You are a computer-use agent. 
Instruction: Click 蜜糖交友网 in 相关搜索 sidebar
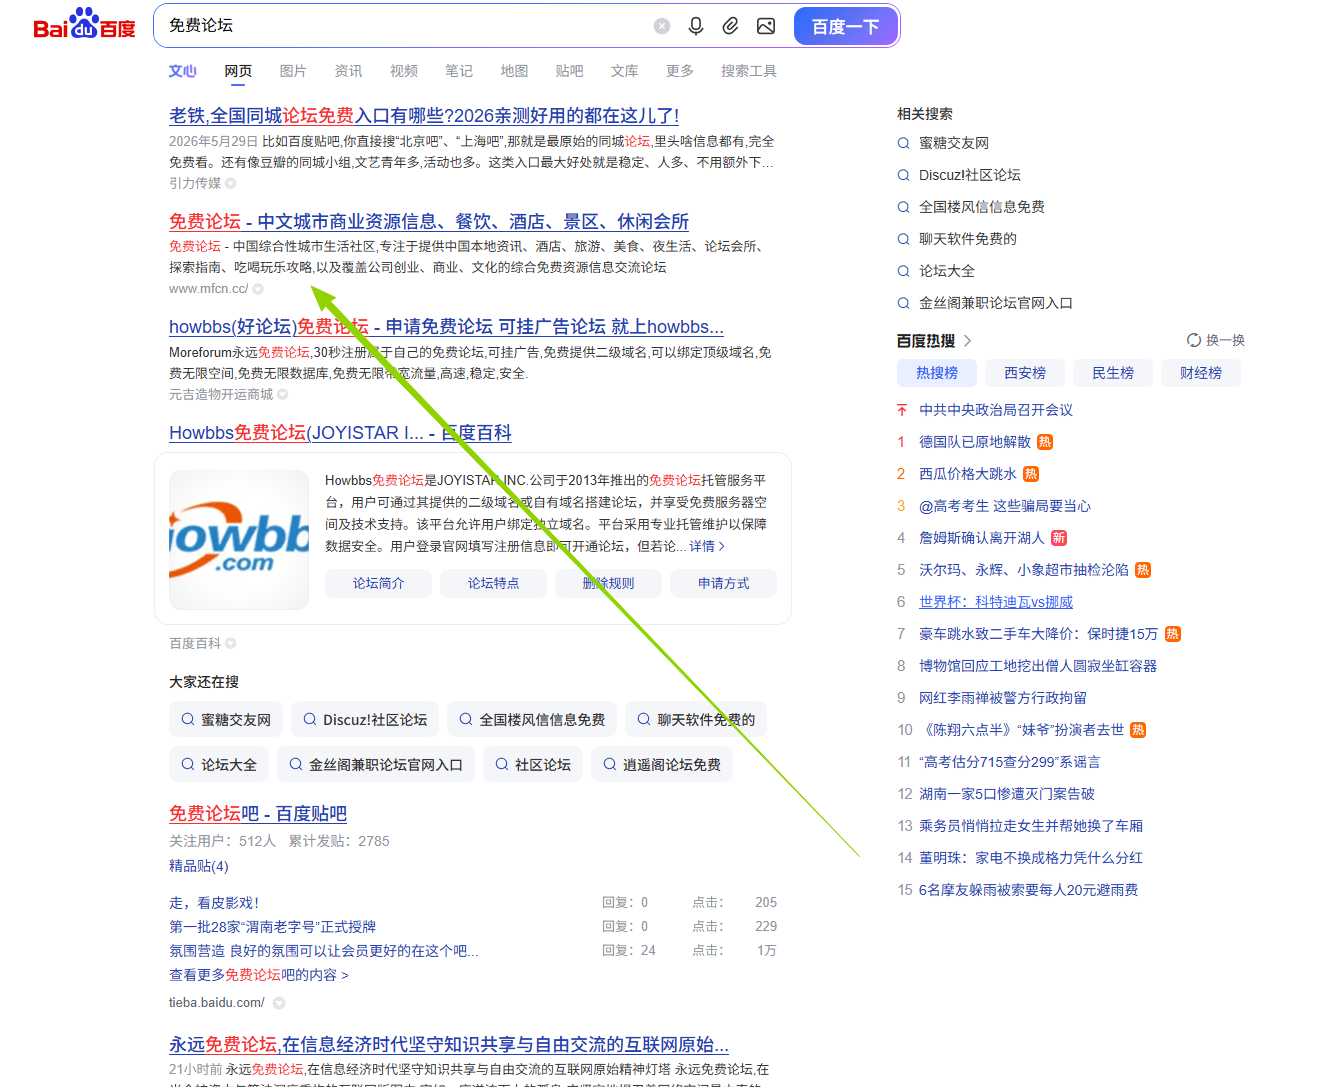click(954, 143)
